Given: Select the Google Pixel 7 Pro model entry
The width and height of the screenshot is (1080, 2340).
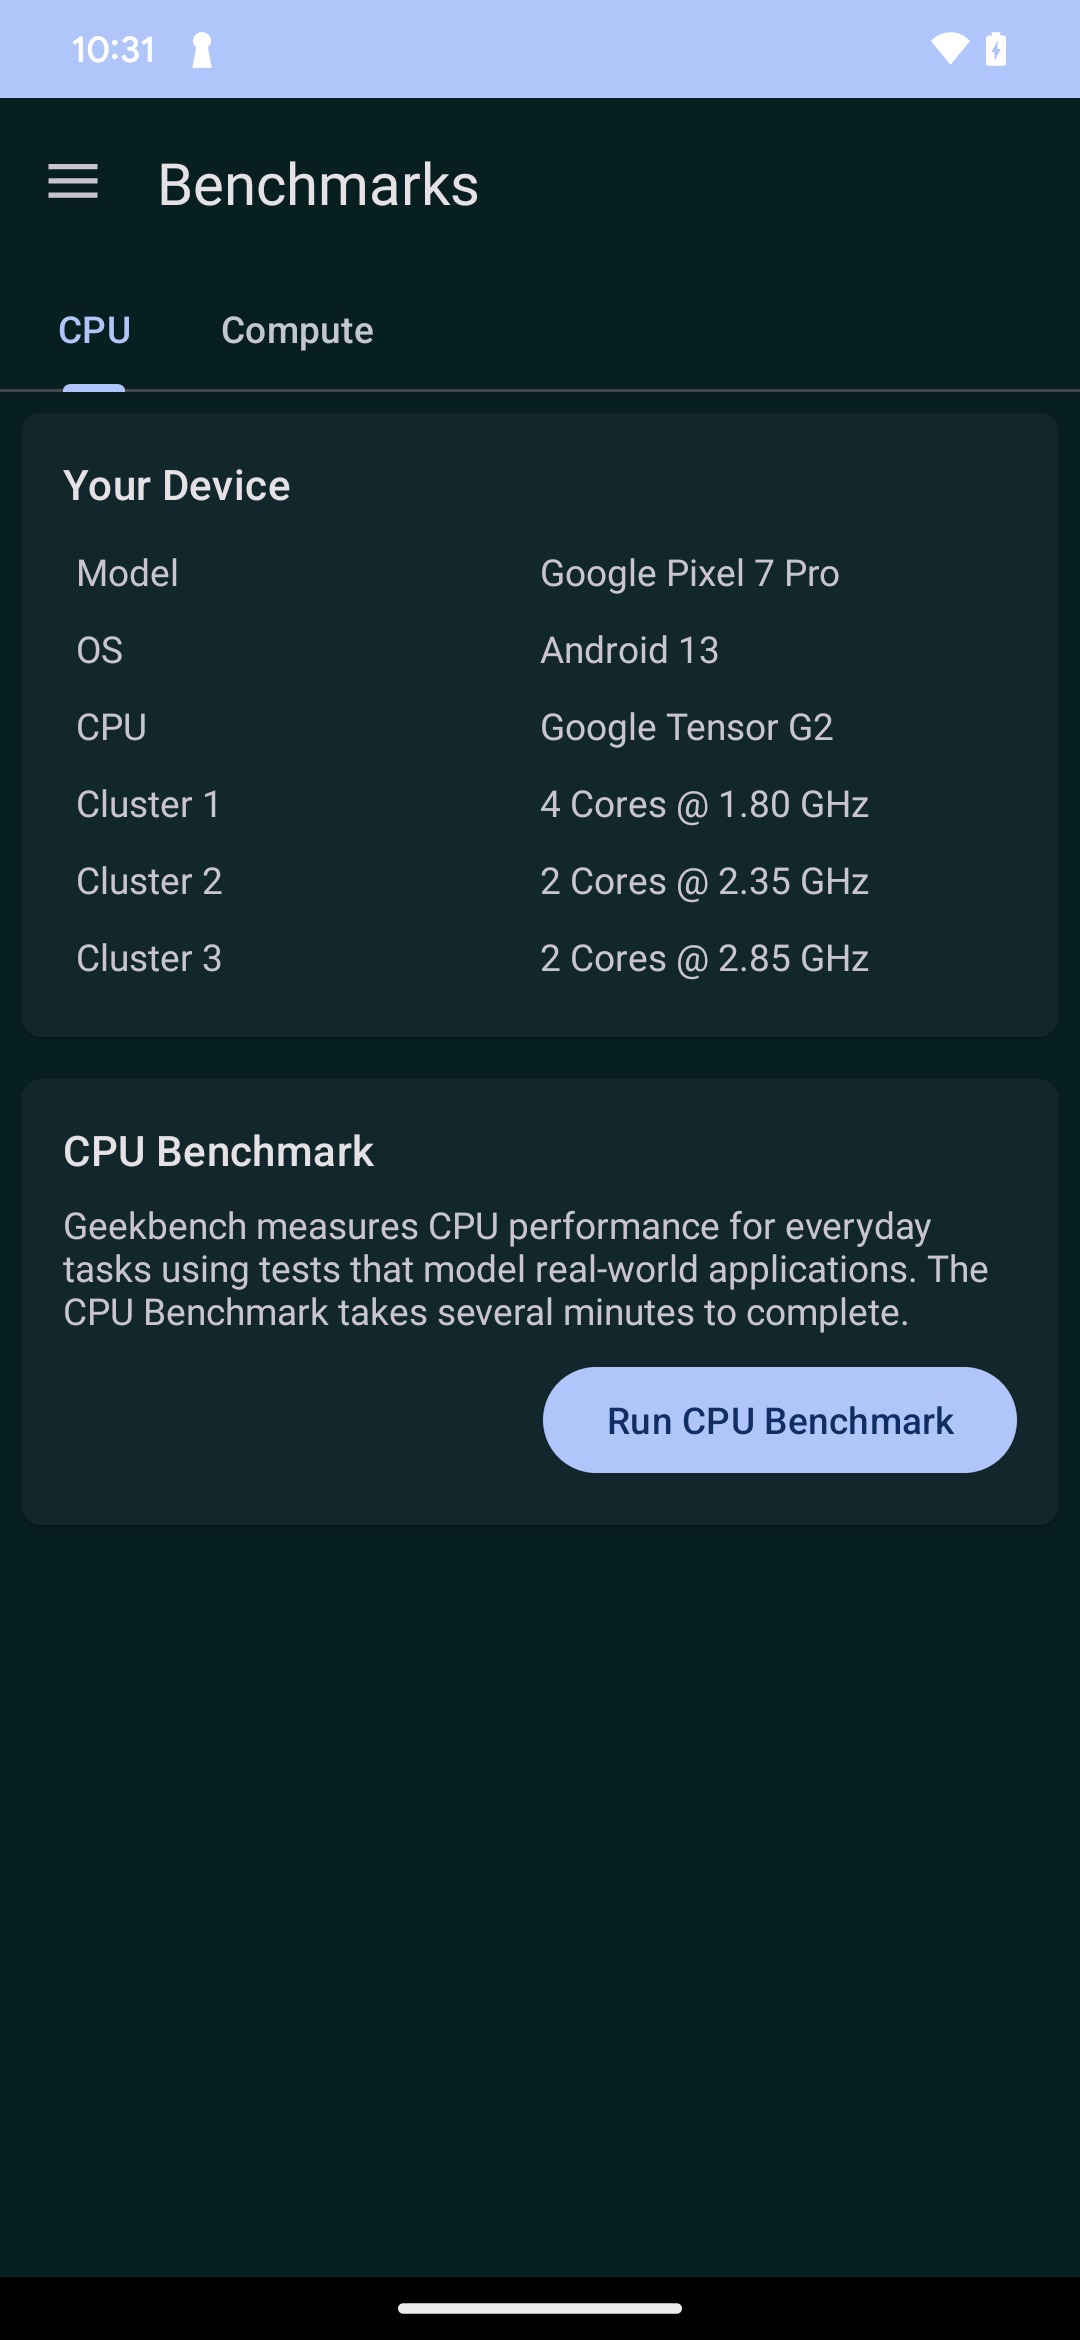Looking at the screenshot, I should 689,572.
